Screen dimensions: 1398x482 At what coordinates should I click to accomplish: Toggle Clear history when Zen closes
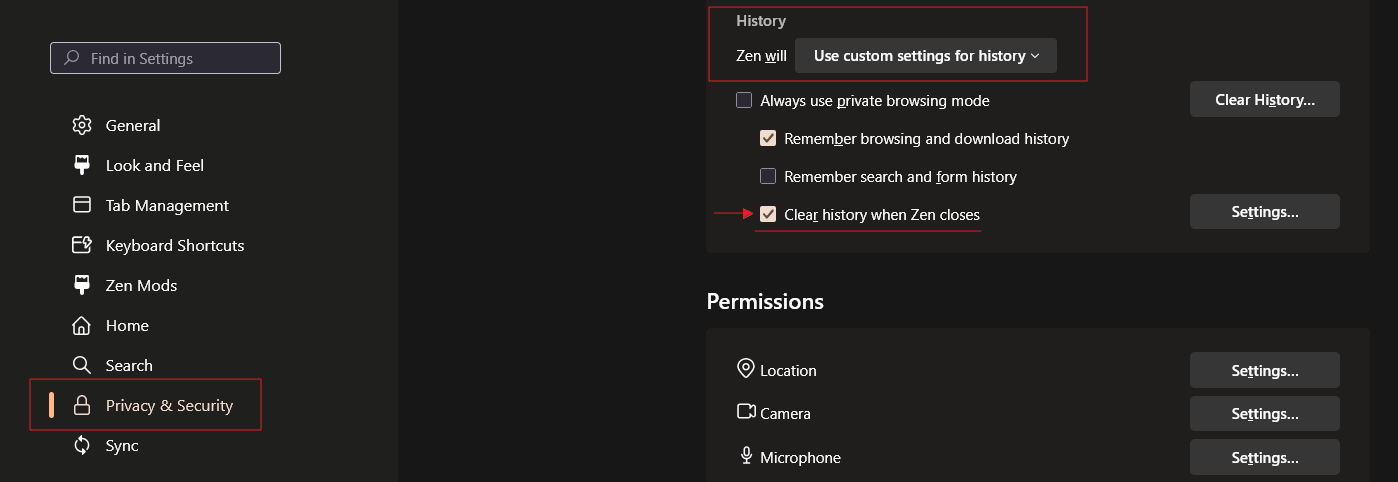pyautogui.click(x=768, y=214)
